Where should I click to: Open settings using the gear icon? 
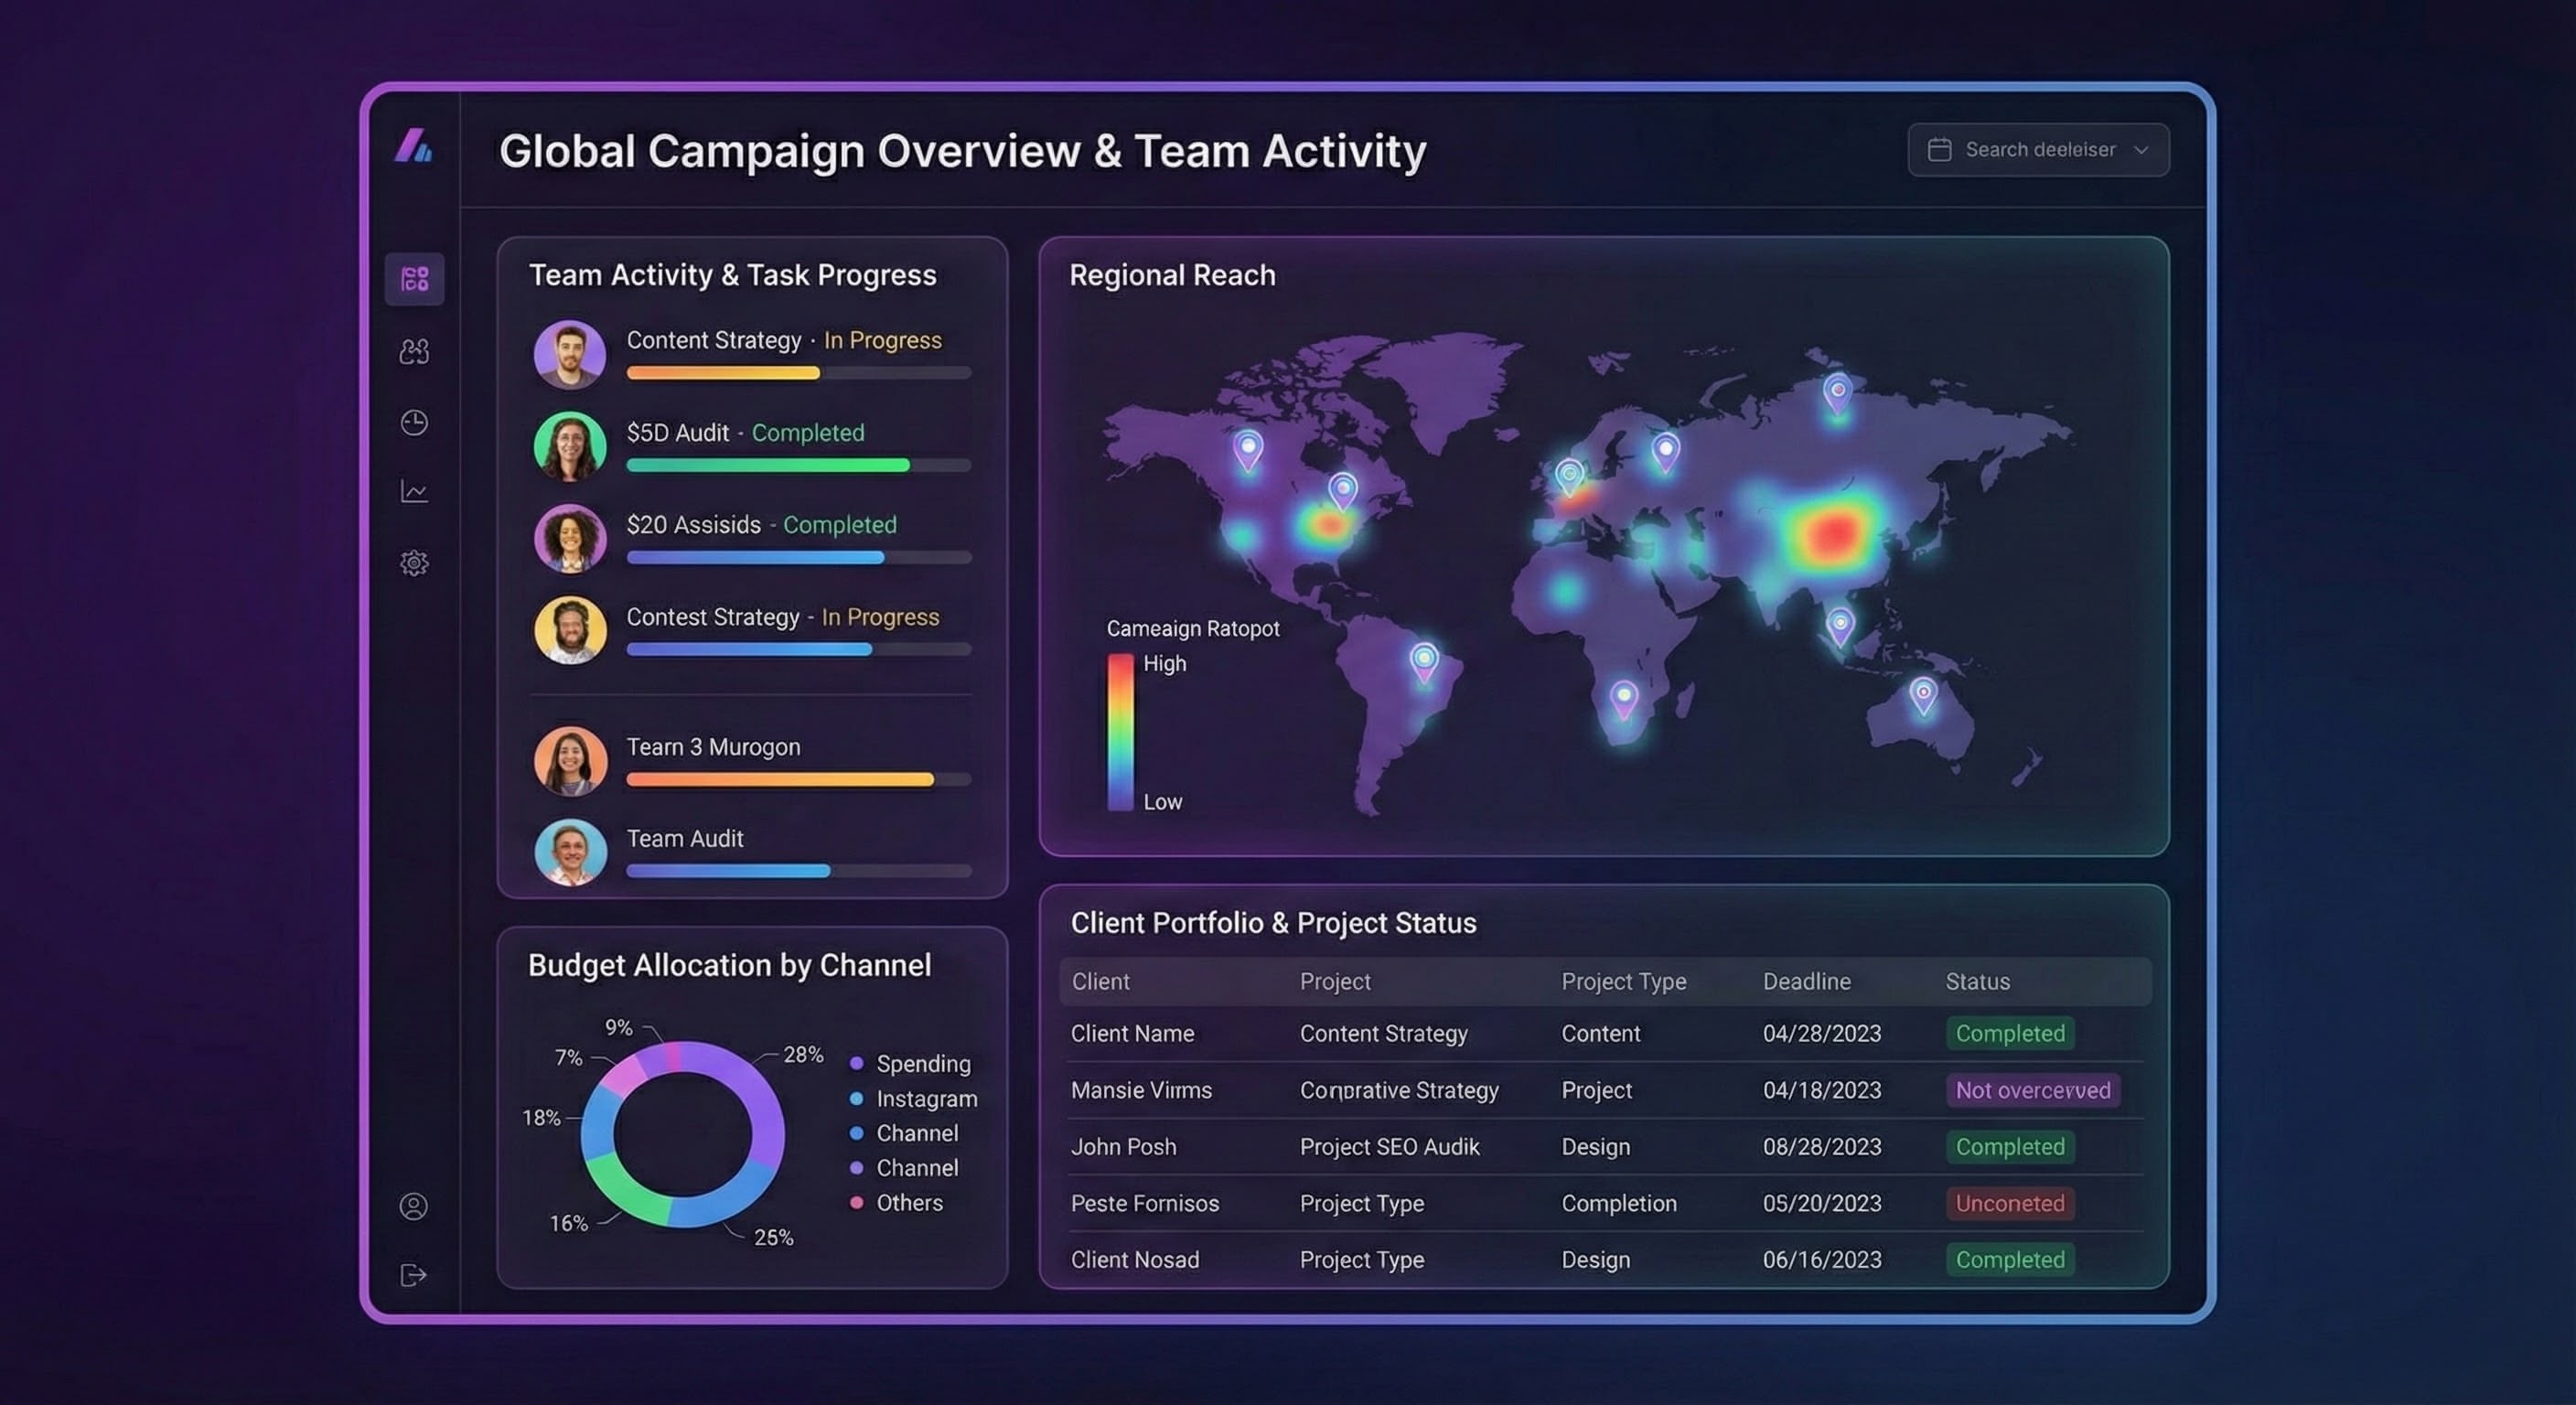click(x=414, y=561)
